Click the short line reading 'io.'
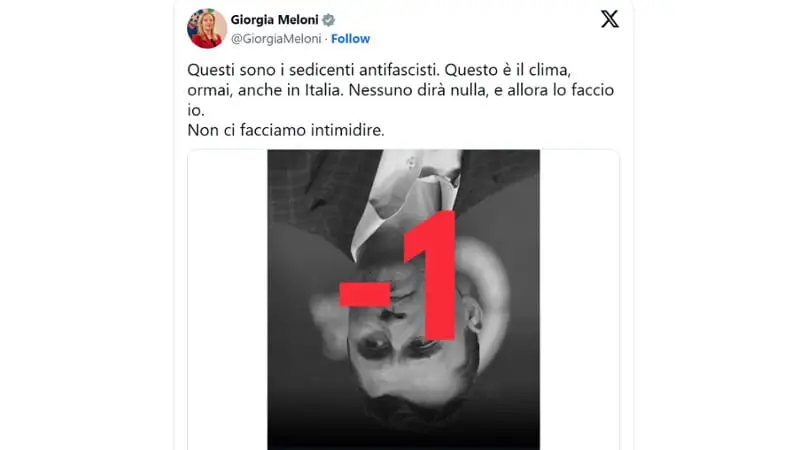This screenshot has height=450, width=800. pyautogui.click(x=196, y=110)
